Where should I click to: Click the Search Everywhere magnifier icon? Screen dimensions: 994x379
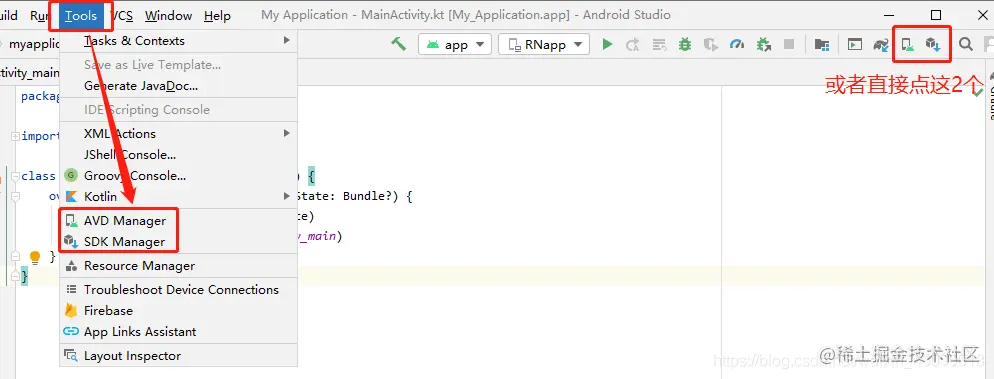[x=965, y=44]
